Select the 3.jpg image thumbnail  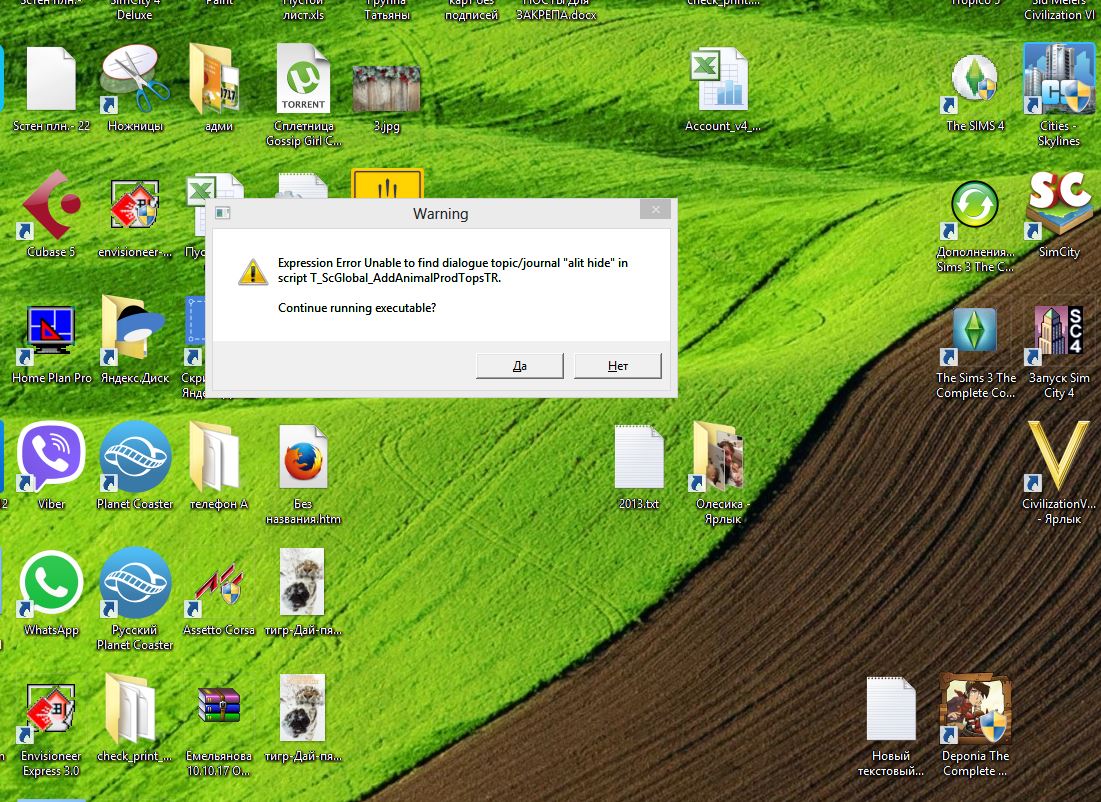click(x=386, y=87)
